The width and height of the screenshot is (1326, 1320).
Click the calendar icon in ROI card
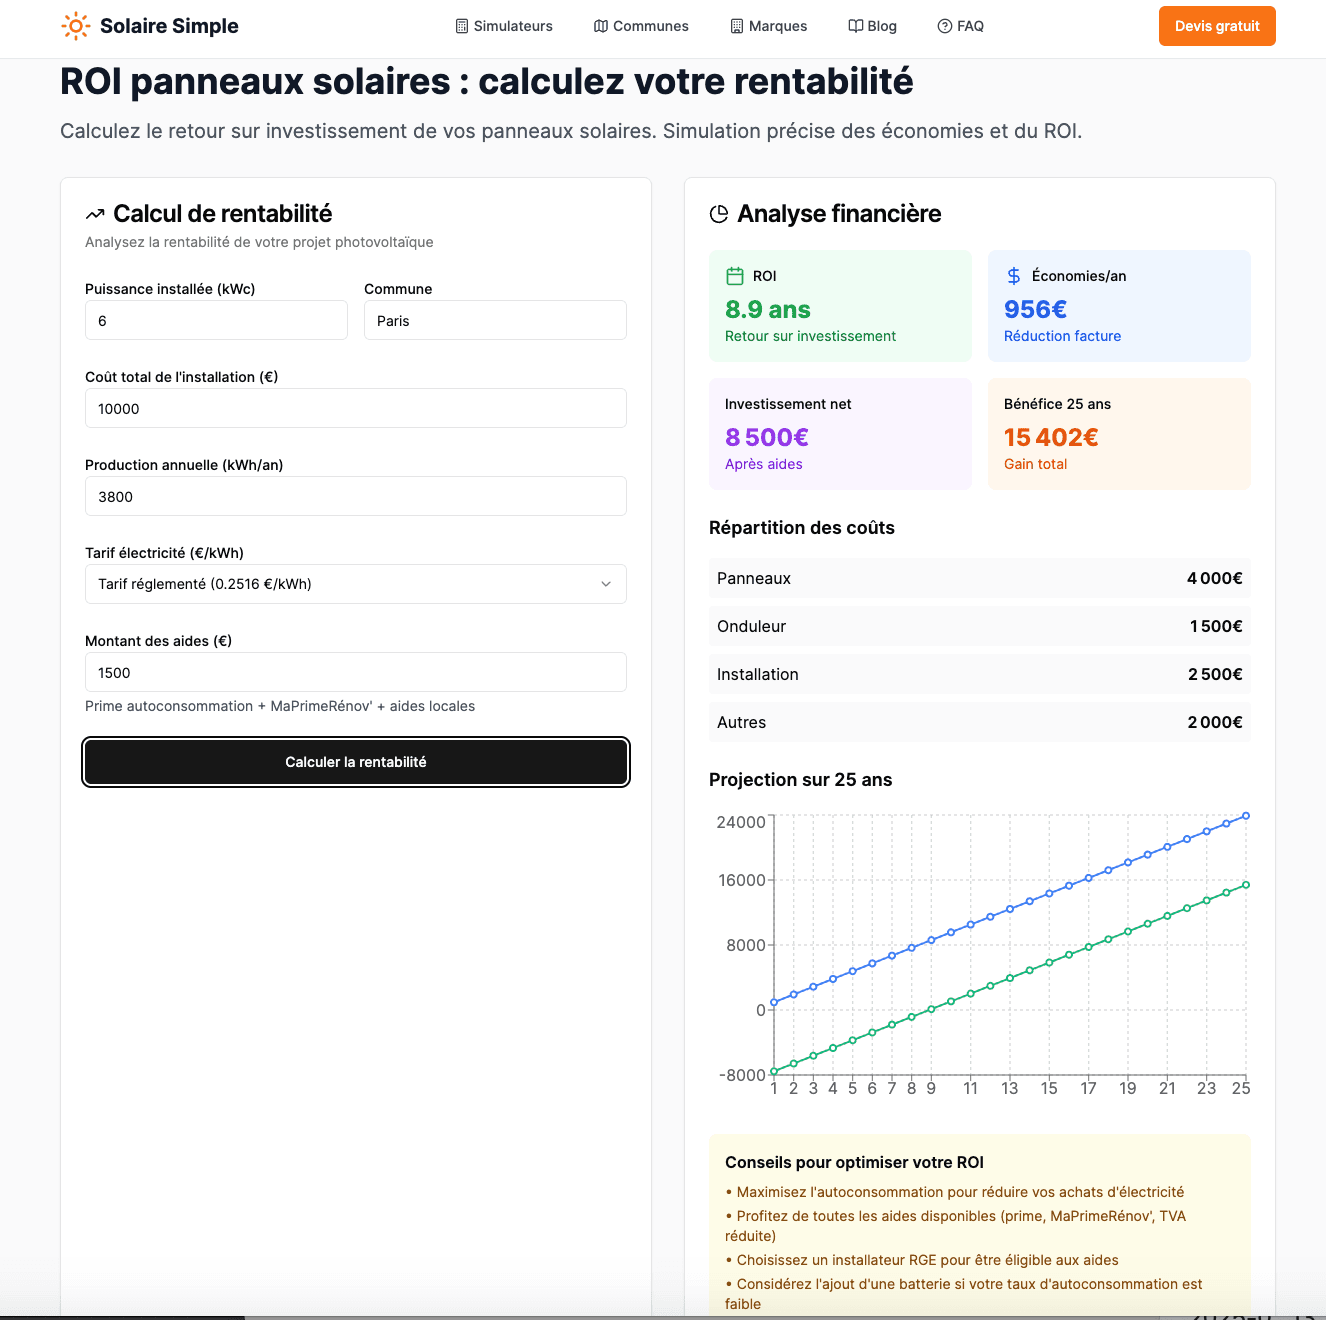(x=735, y=276)
